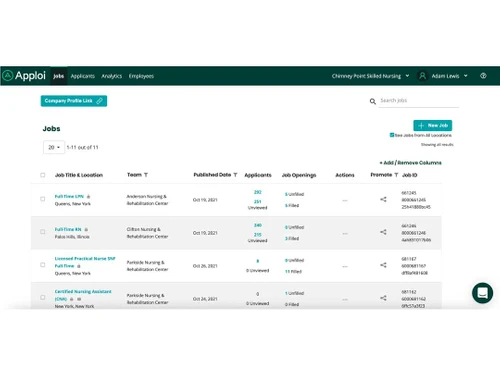Click the search magnifier icon
Screen dimensions: 500x375
(x=373, y=101)
